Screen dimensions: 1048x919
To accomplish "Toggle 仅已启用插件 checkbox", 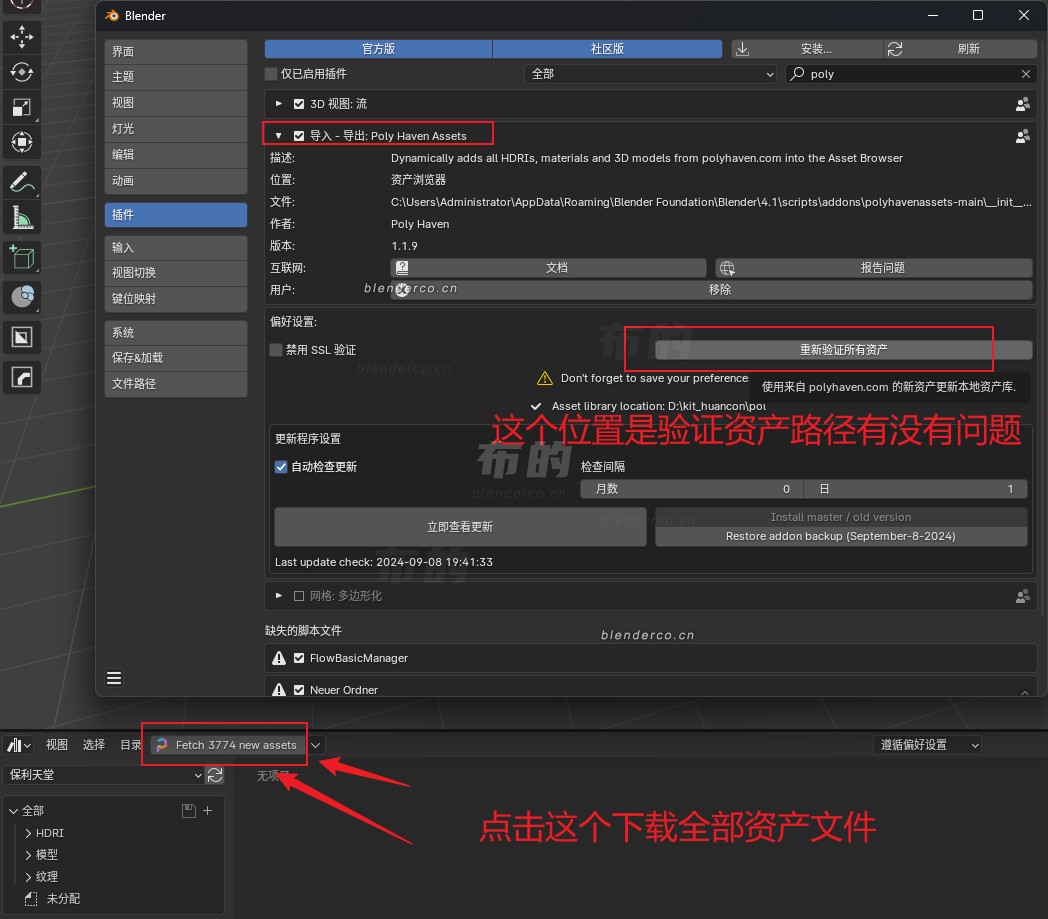I will pyautogui.click(x=271, y=74).
